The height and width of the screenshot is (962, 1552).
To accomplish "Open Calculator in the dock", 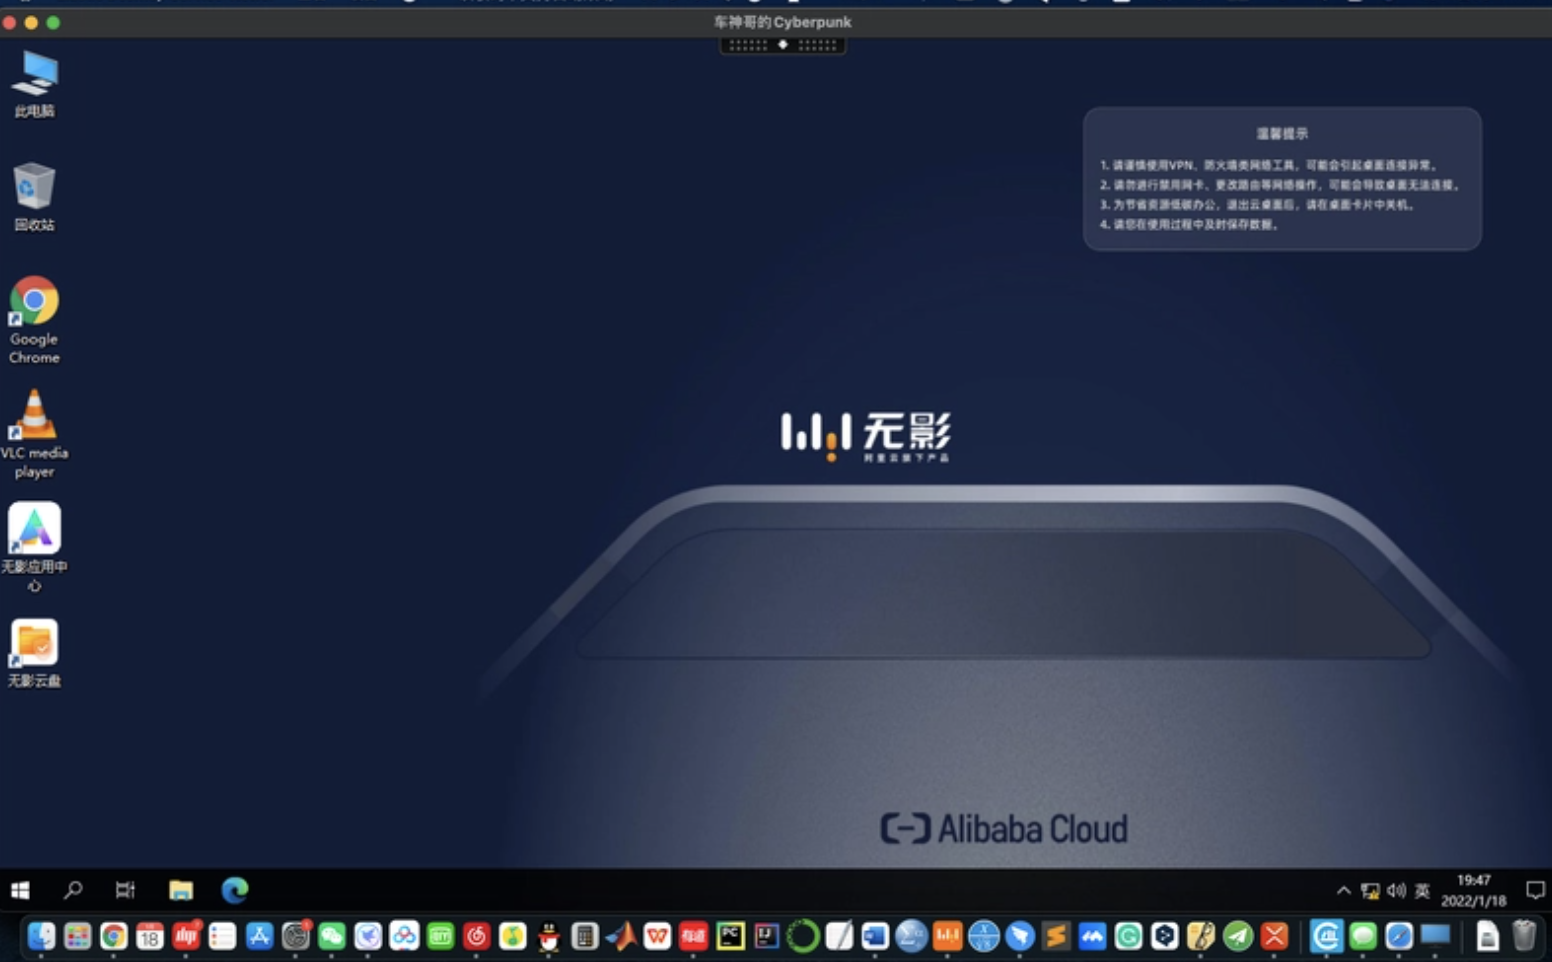I will point(585,936).
